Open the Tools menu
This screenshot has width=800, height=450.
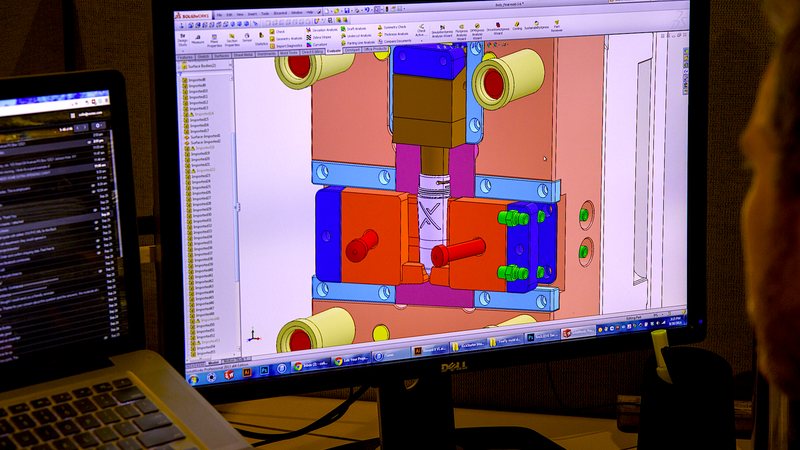[265, 14]
